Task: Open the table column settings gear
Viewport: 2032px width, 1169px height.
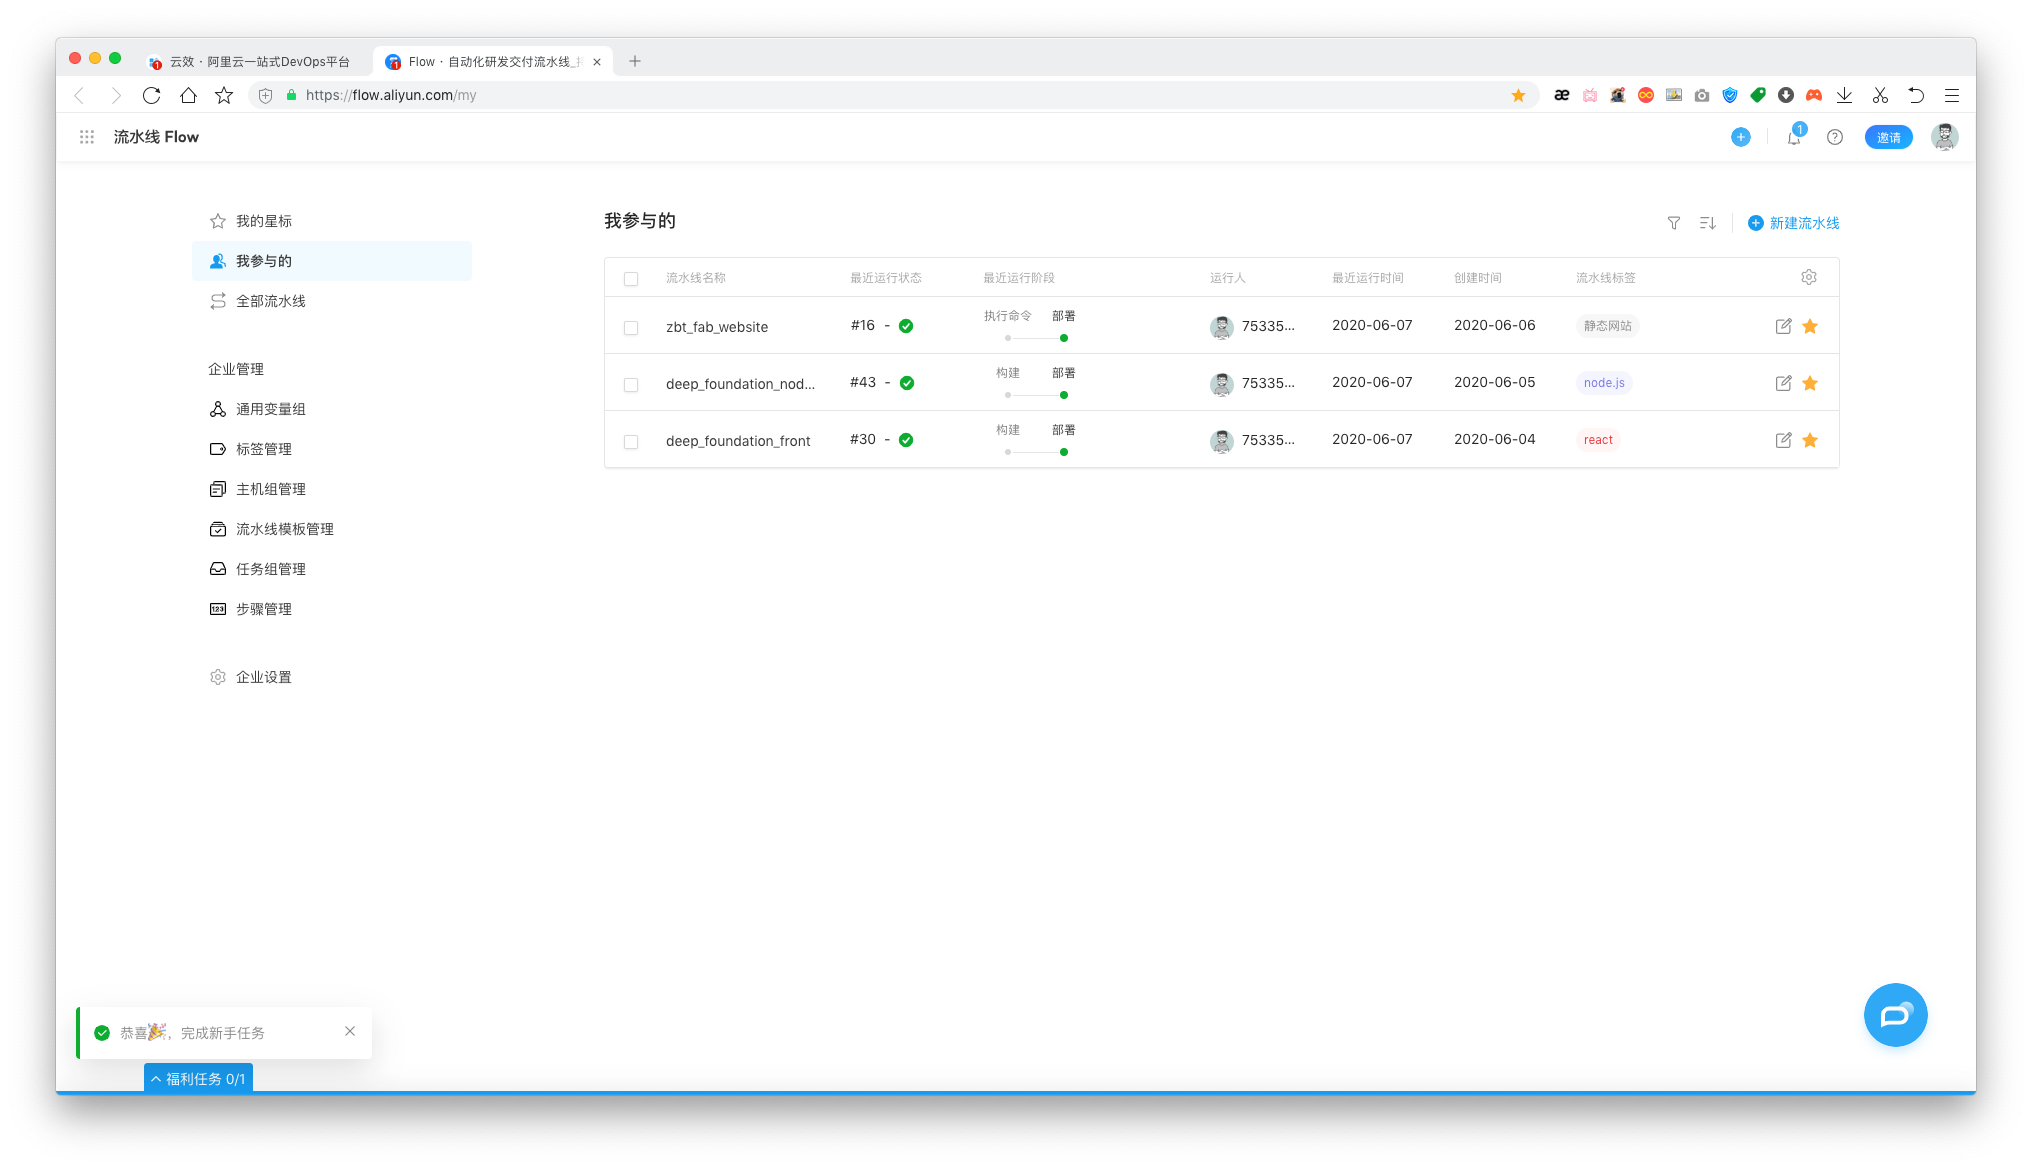Action: [1808, 277]
